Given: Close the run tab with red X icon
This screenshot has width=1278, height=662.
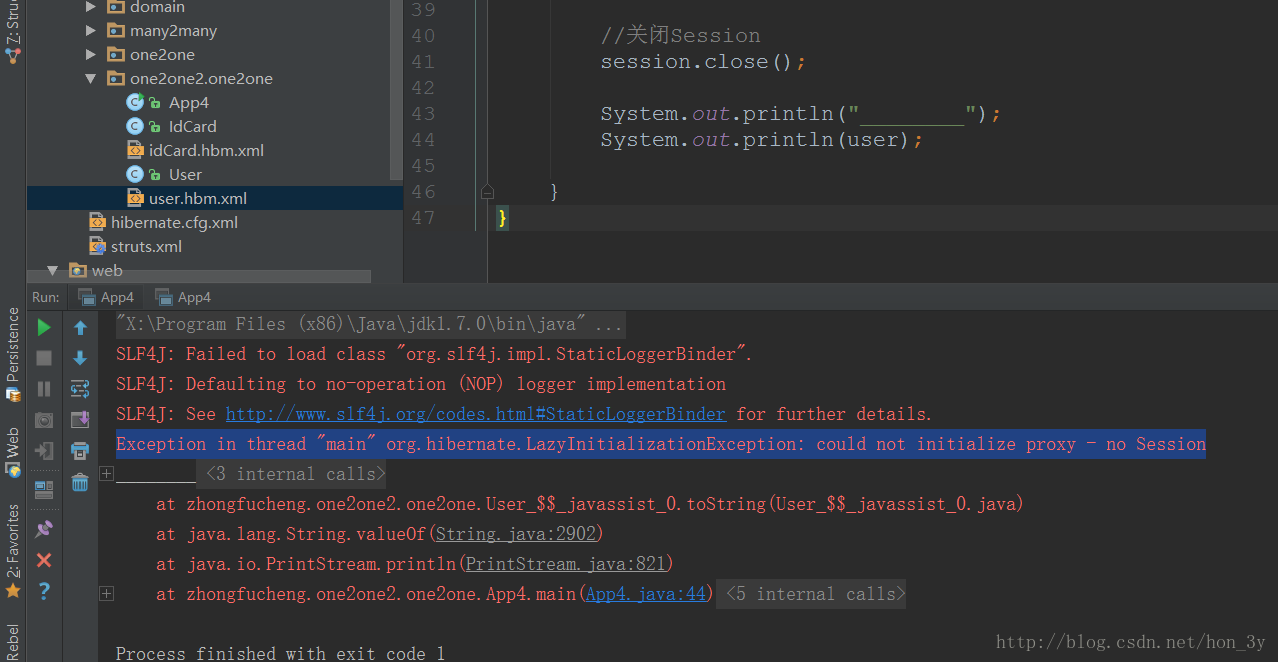Looking at the screenshot, I should (44, 560).
